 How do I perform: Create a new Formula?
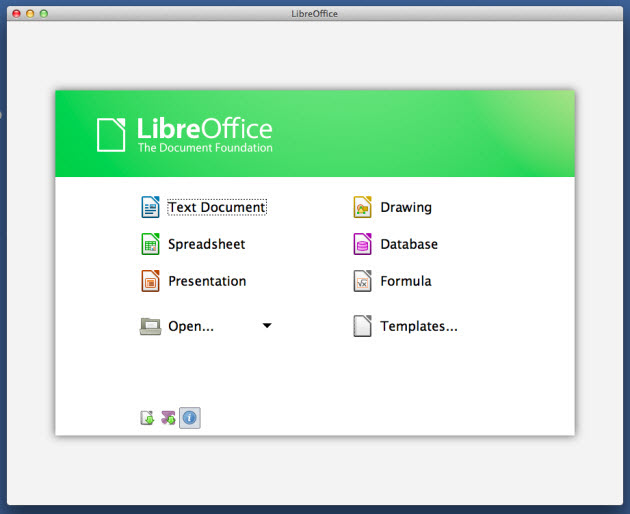(406, 281)
